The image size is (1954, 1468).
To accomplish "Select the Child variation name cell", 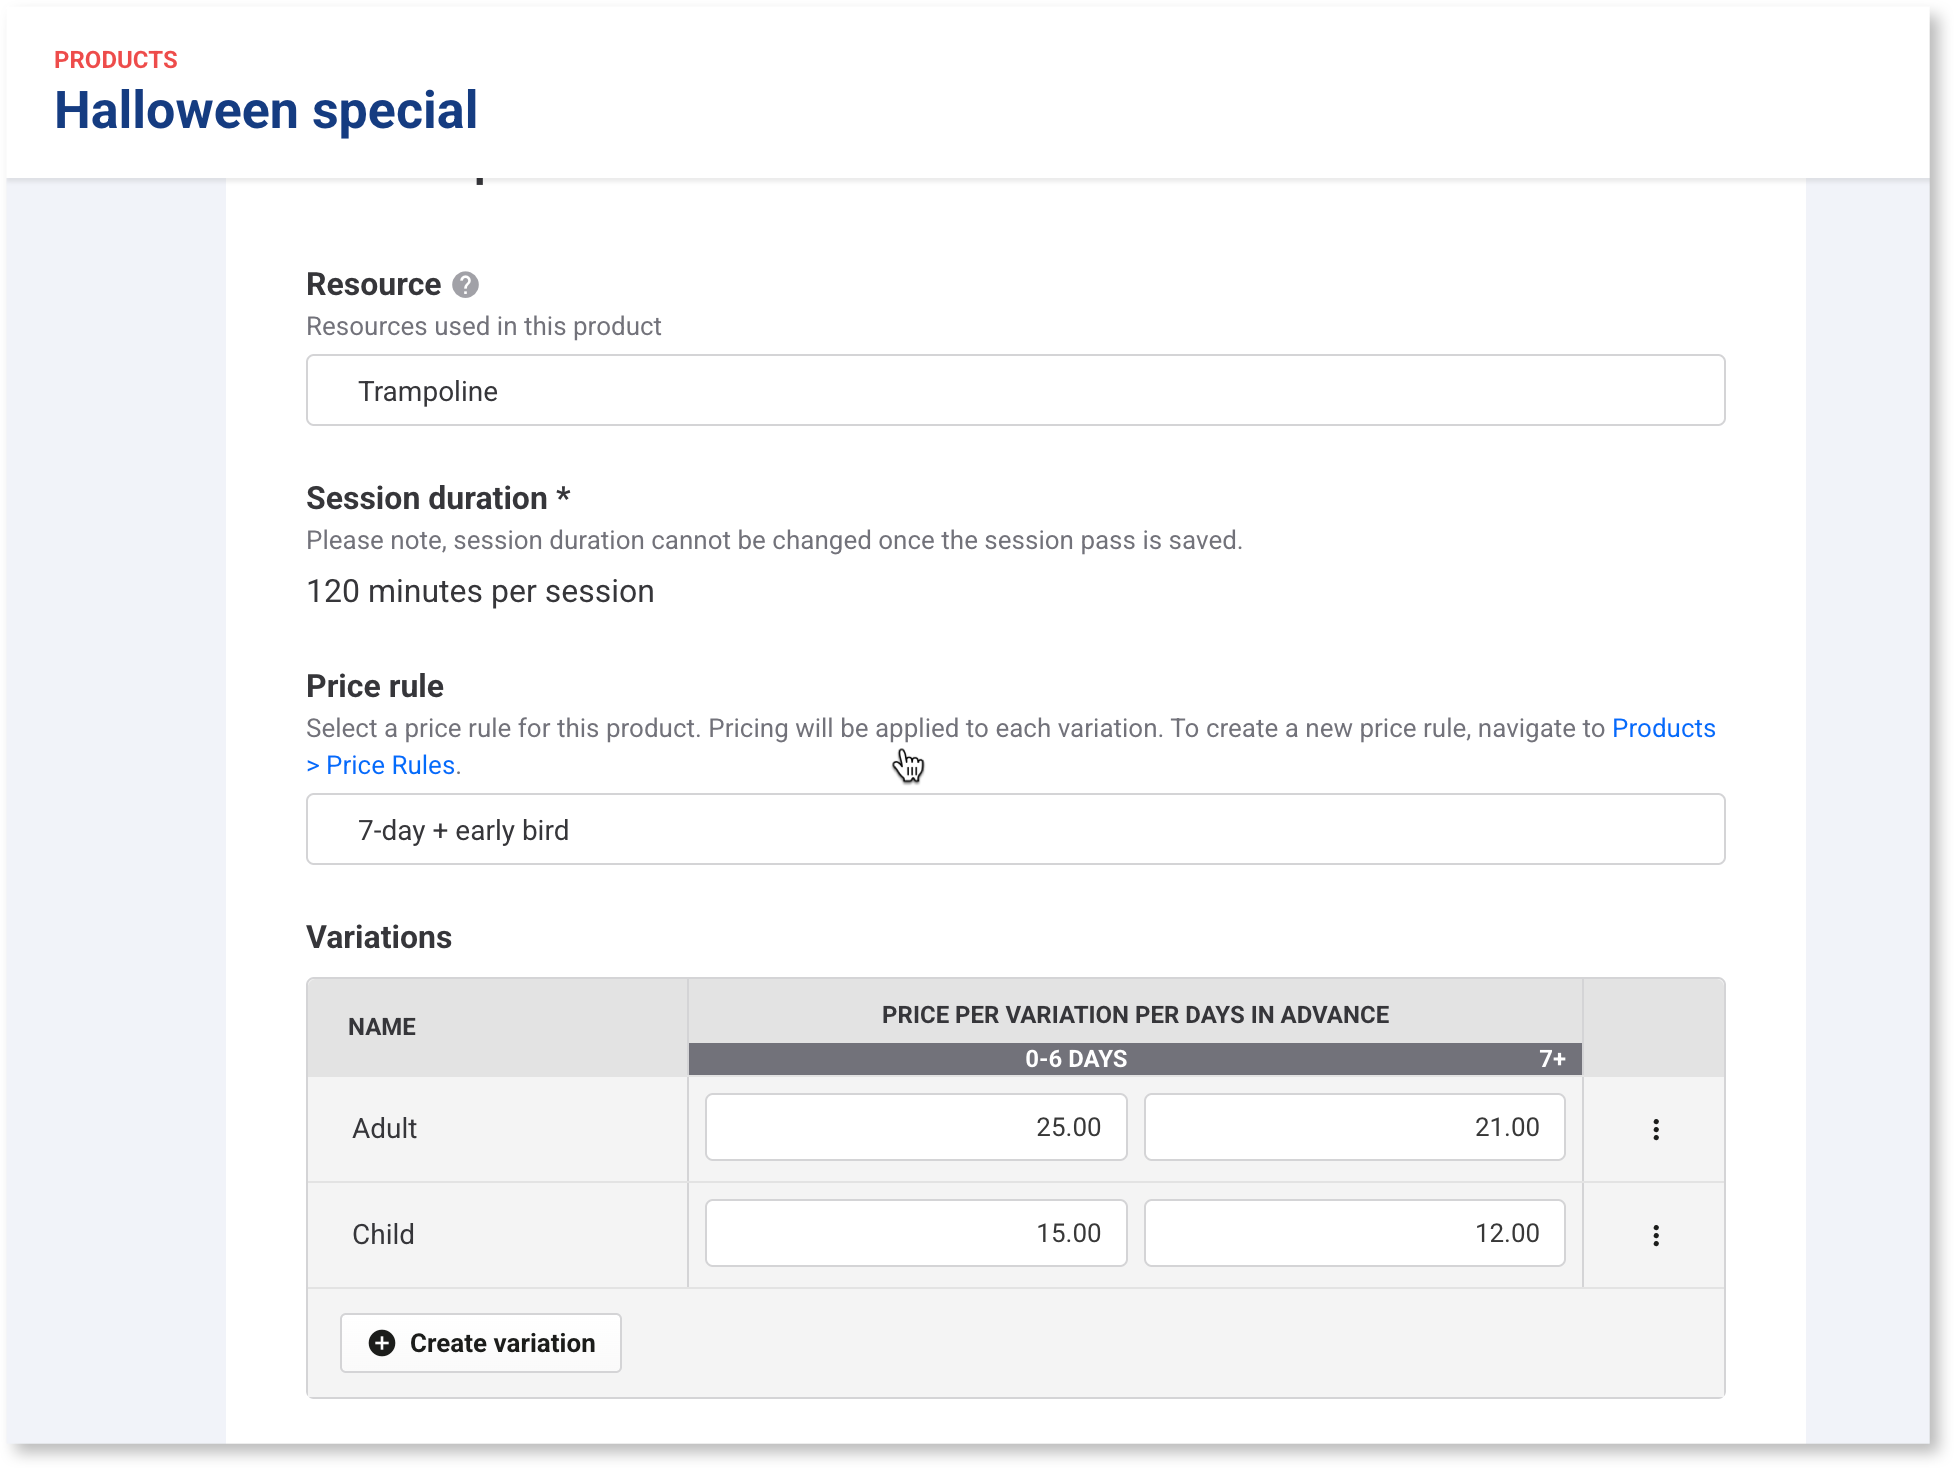I will [383, 1234].
